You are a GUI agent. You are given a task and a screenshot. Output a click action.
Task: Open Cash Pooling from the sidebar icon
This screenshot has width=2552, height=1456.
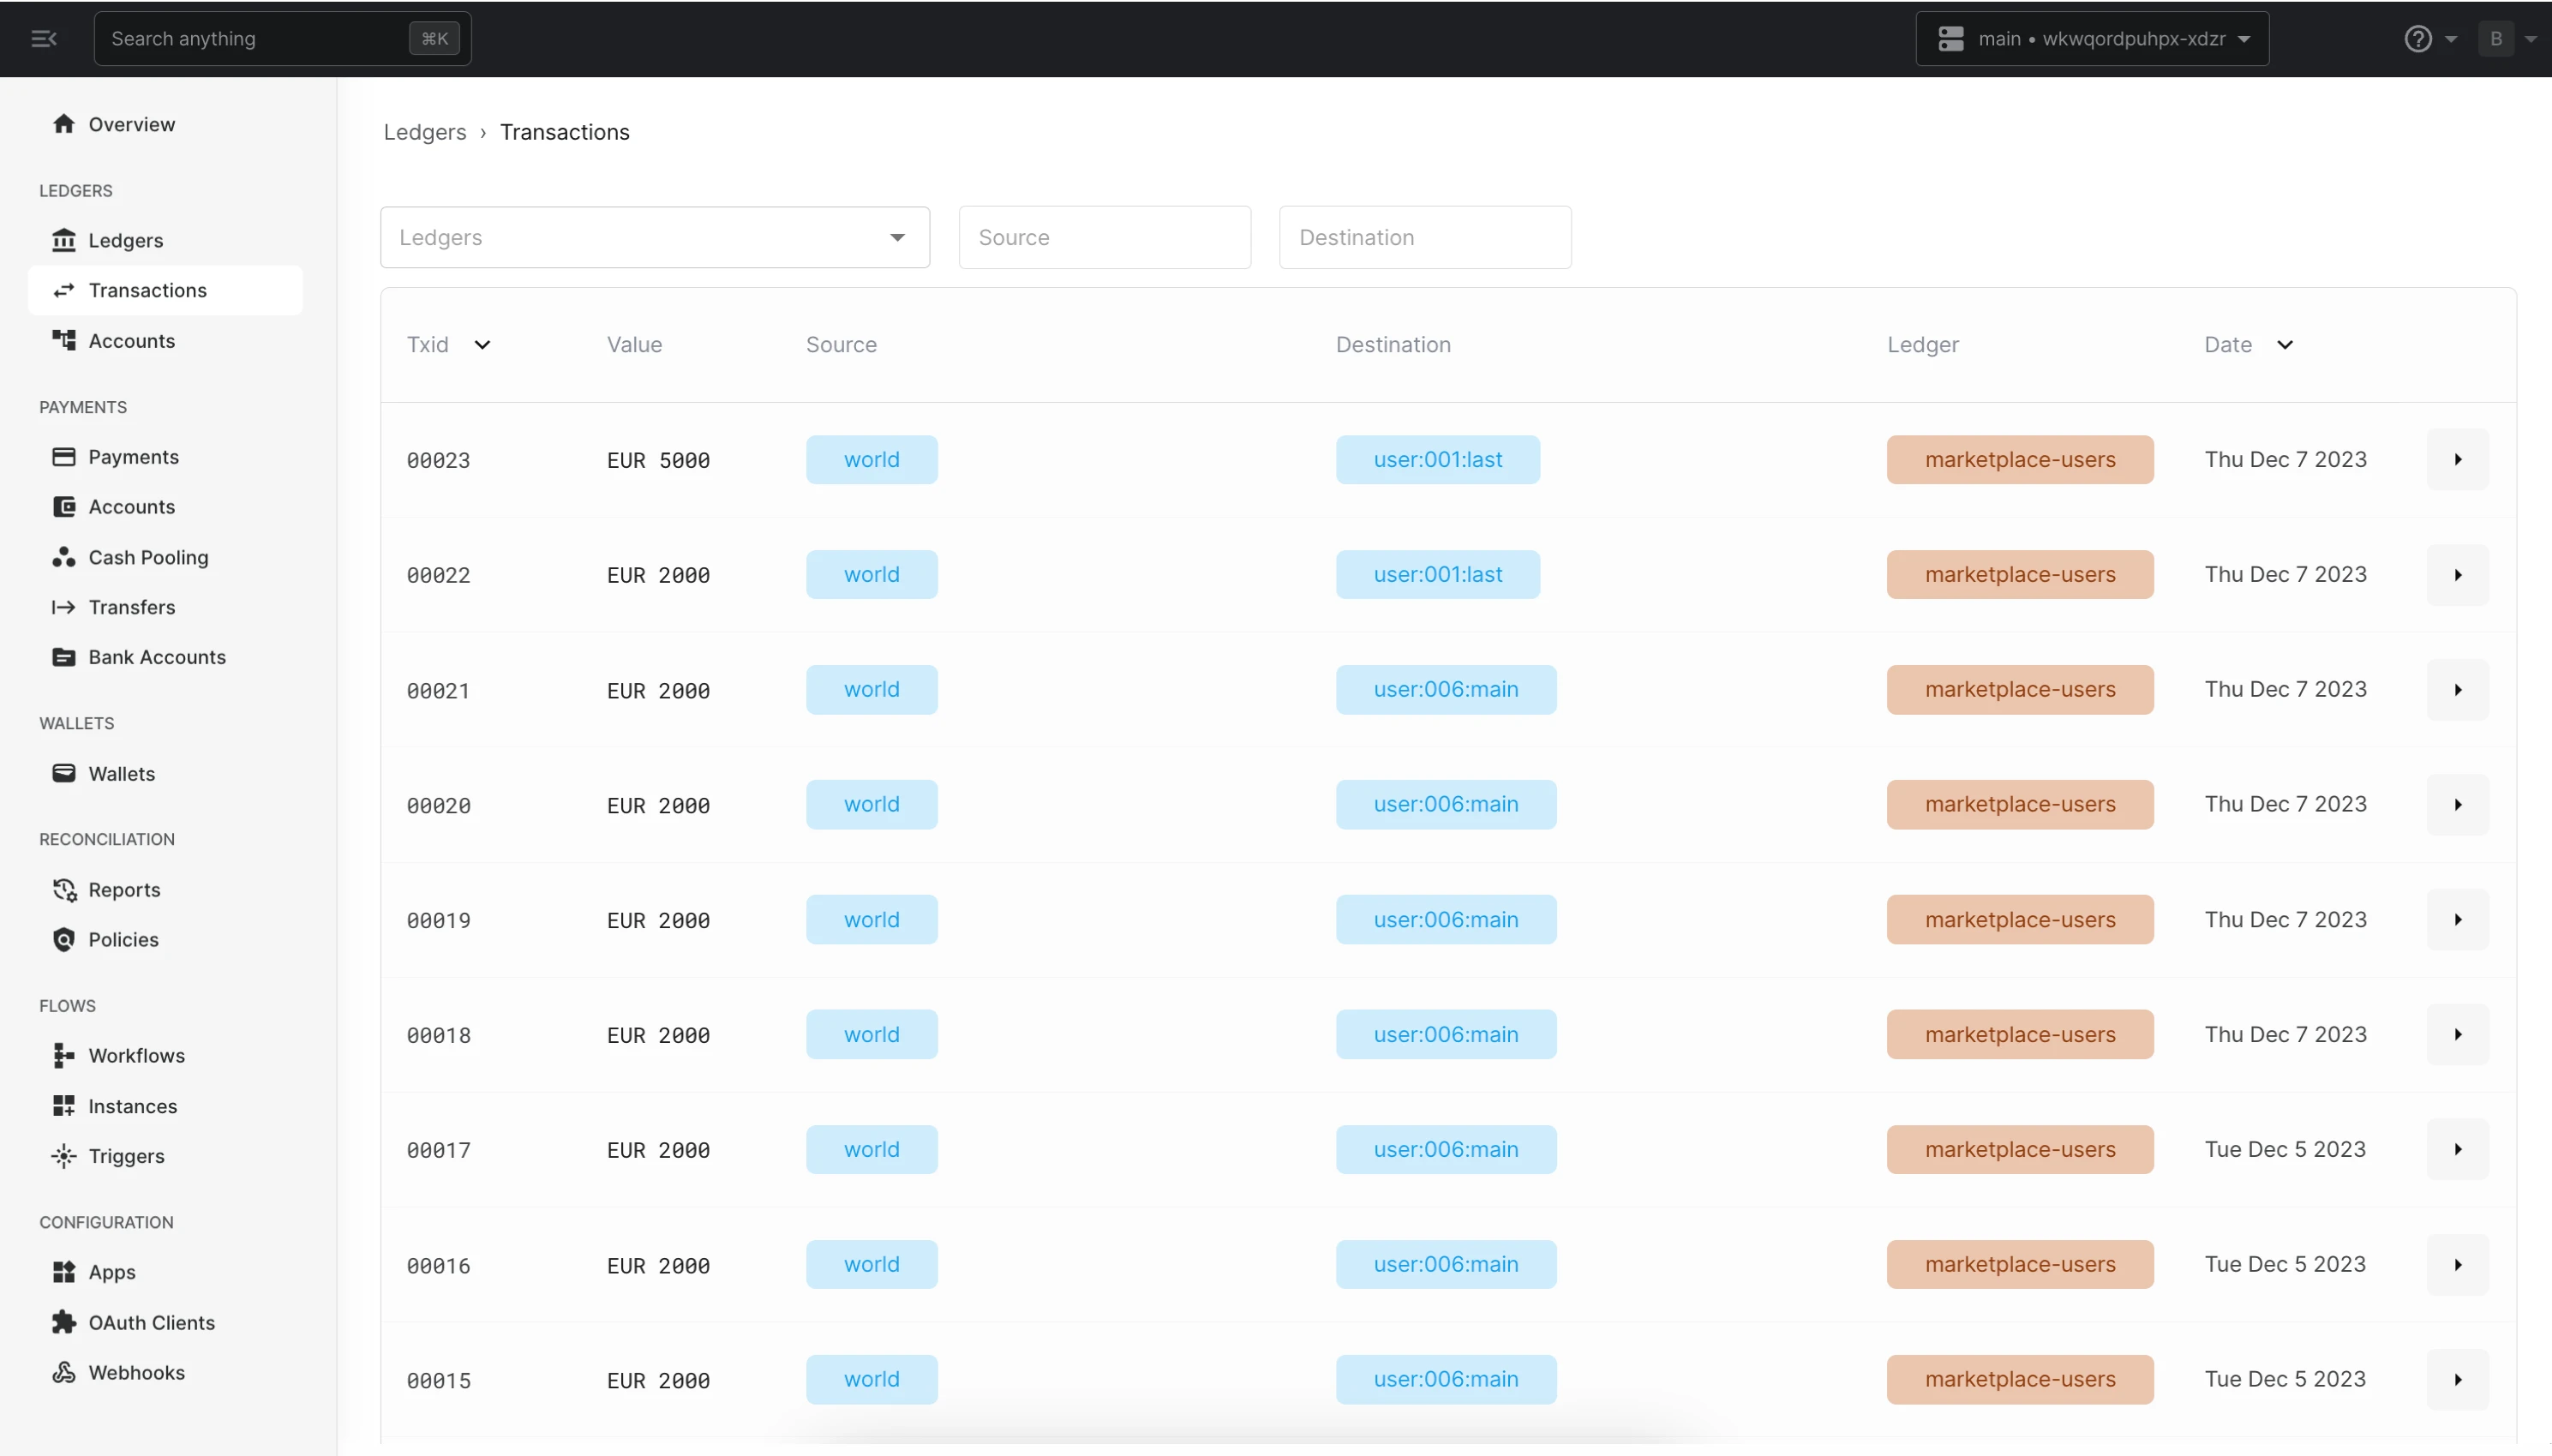[x=63, y=557]
